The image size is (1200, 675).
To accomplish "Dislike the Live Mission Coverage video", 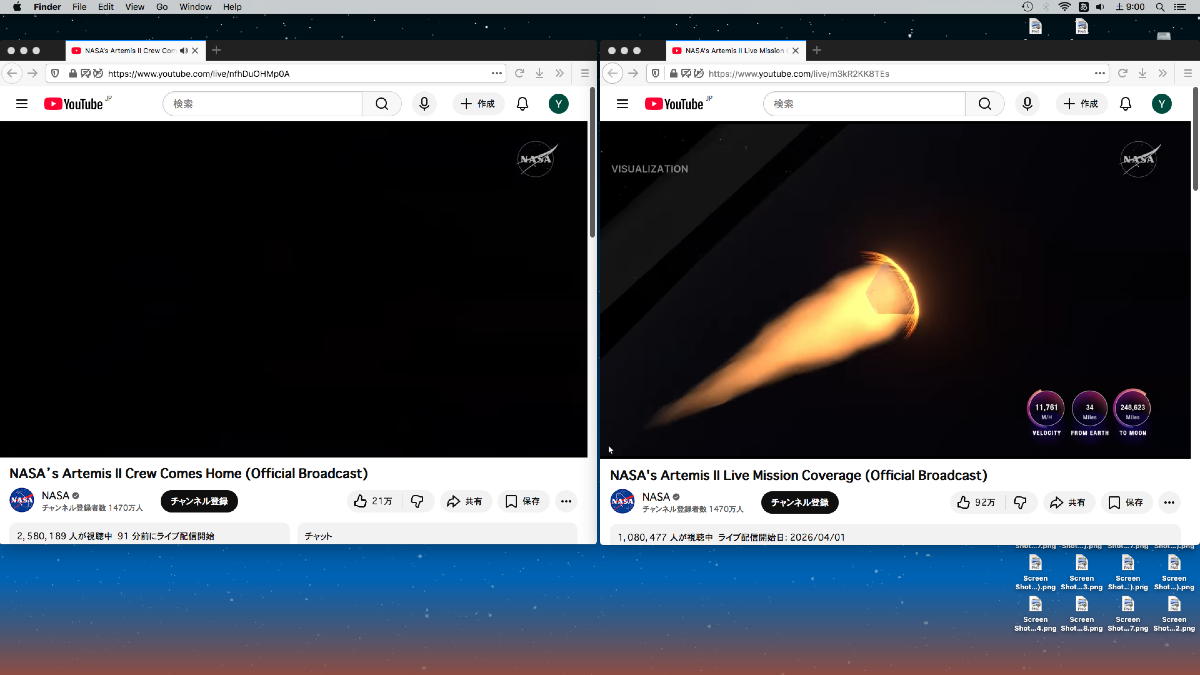I will pyautogui.click(x=1021, y=502).
